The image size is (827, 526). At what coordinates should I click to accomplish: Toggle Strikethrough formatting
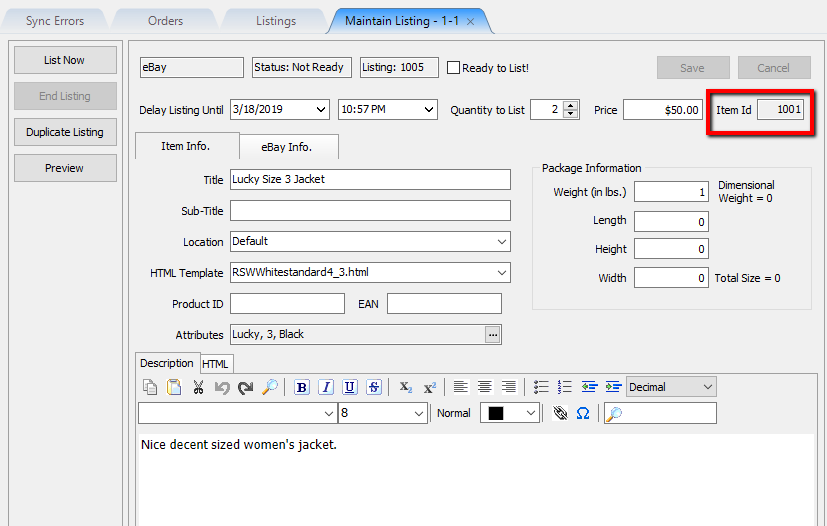[x=374, y=387]
